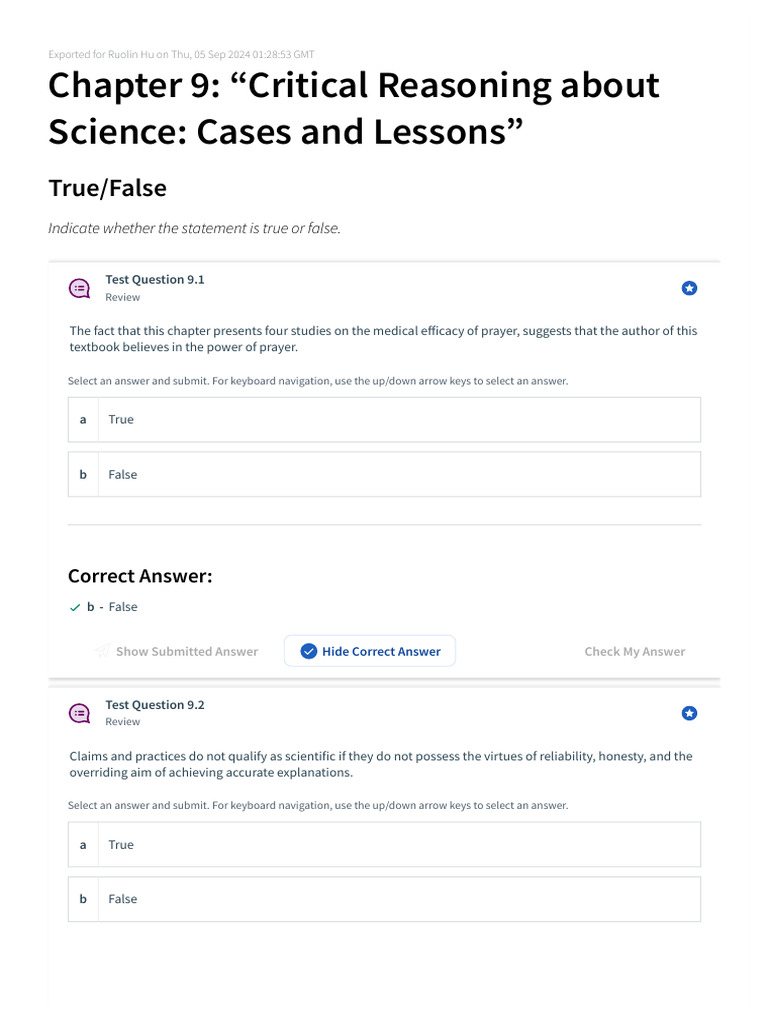Choose False for Question 9.2
The width and height of the screenshot is (768, 1024).
pyautogui.click(x=384, y=899)
